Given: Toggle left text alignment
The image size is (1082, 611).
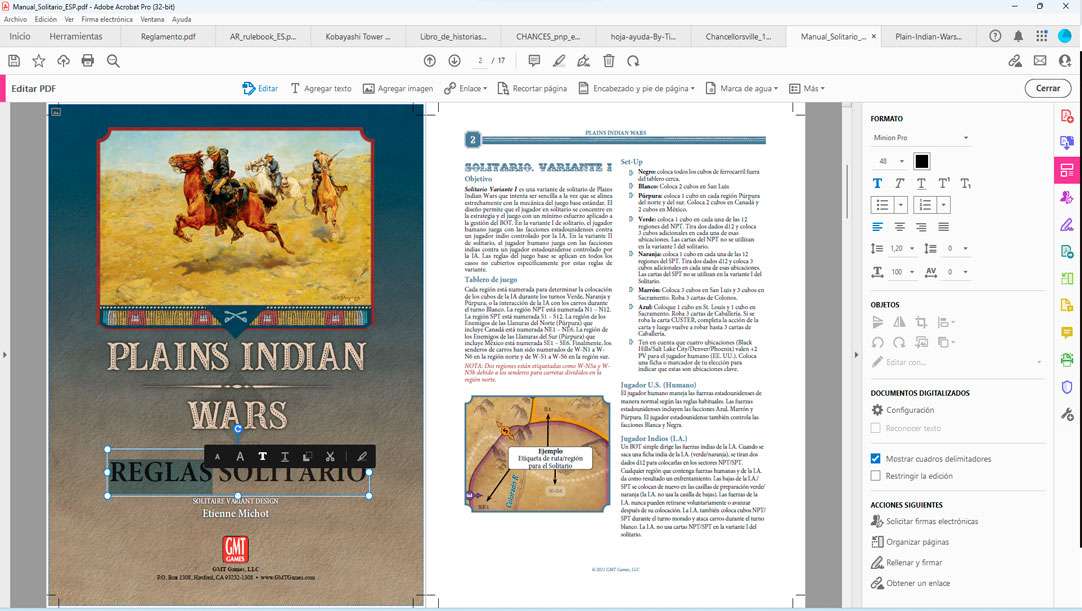Looking at the screenshot, I should point(877,226).
